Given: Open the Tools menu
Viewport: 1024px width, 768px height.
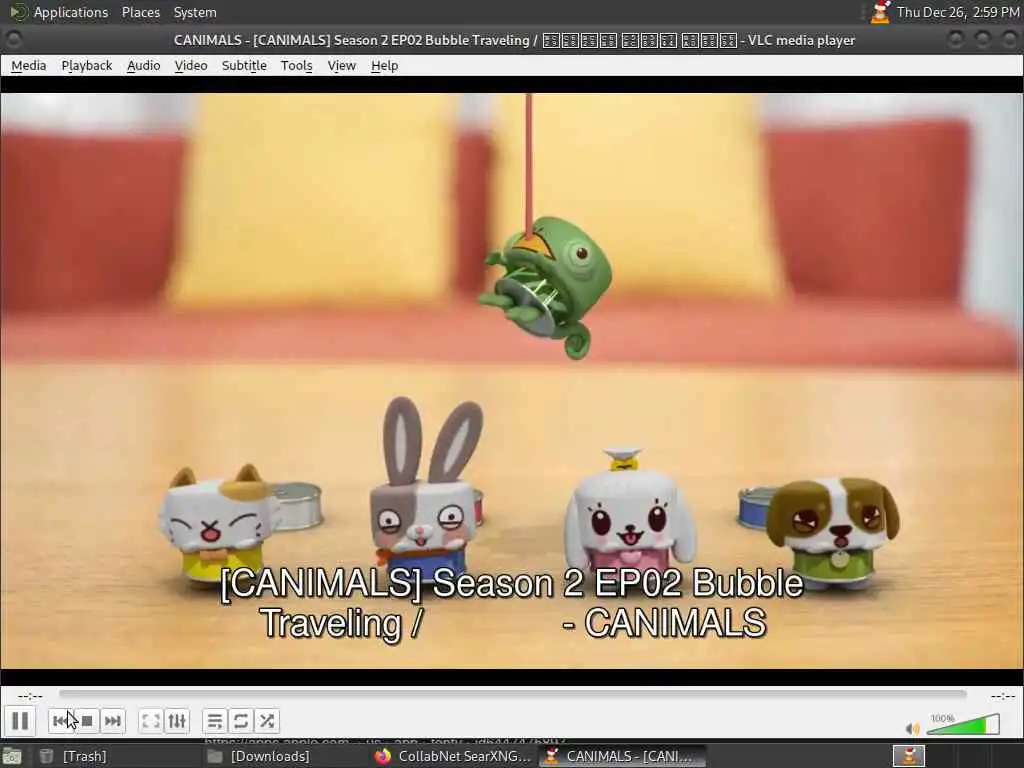Looking at the screenshot, I should (x=296, y=65).
